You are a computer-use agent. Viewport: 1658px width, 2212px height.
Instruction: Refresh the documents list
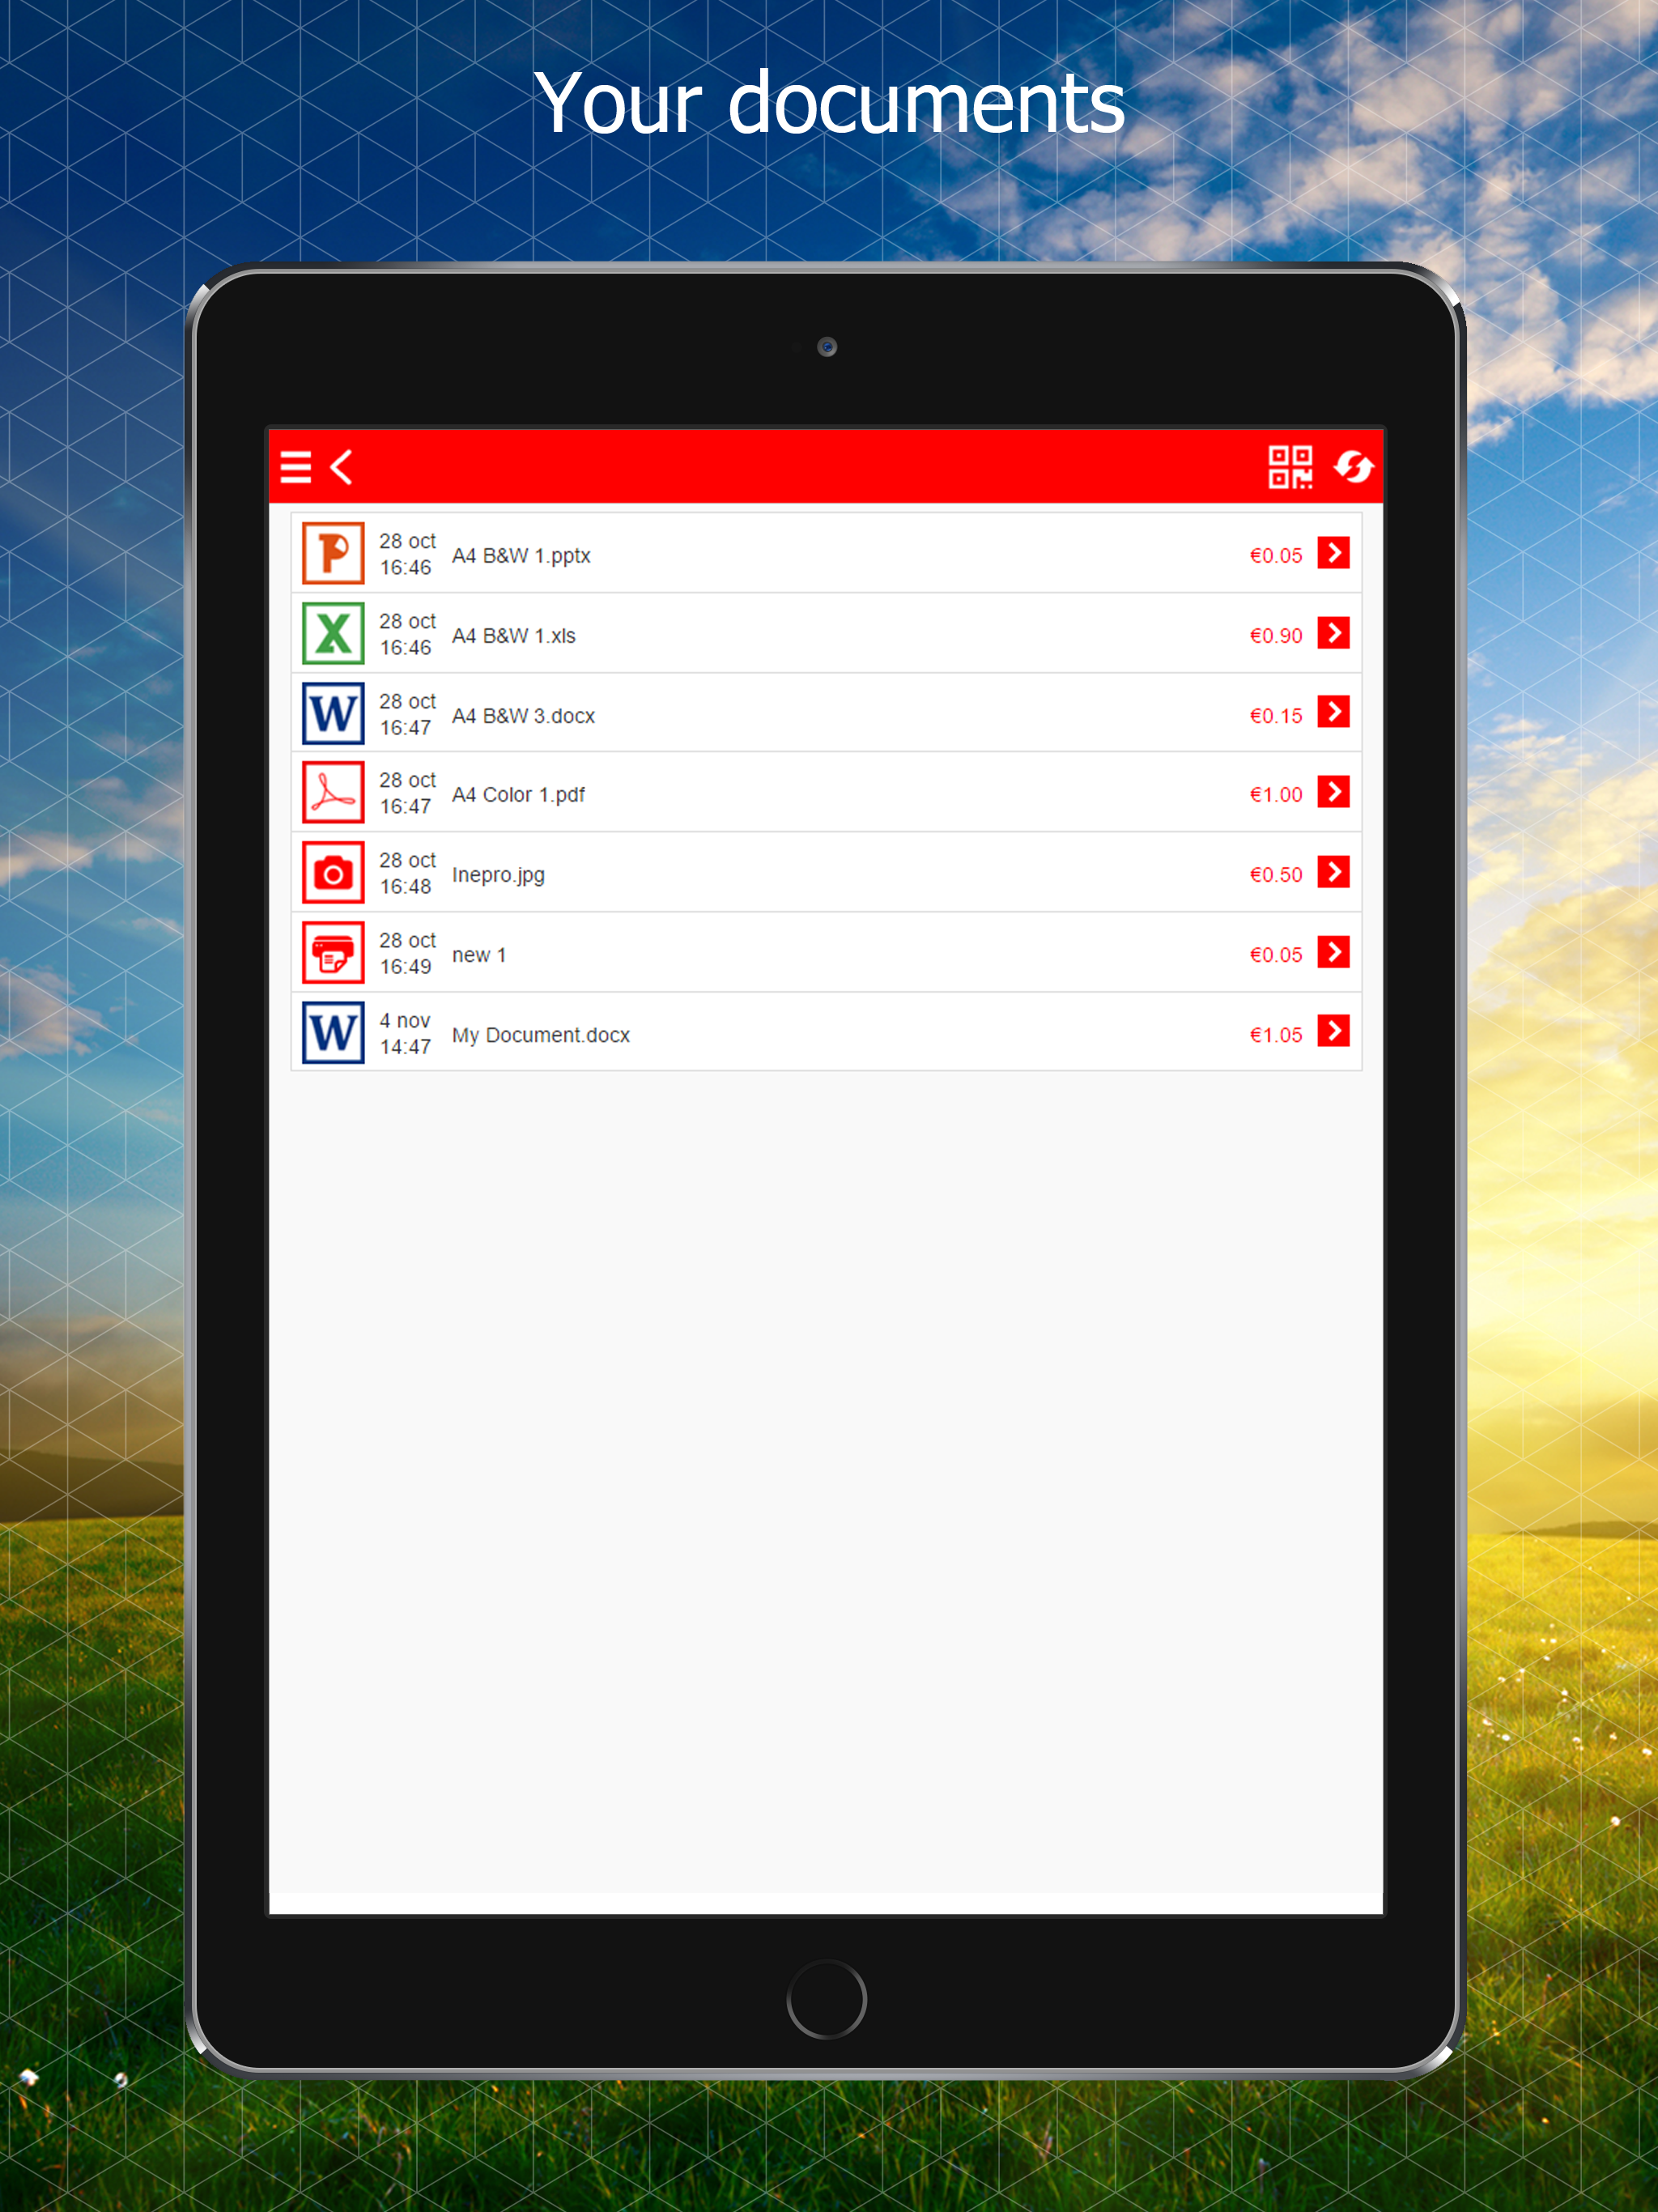(1354, 467)
